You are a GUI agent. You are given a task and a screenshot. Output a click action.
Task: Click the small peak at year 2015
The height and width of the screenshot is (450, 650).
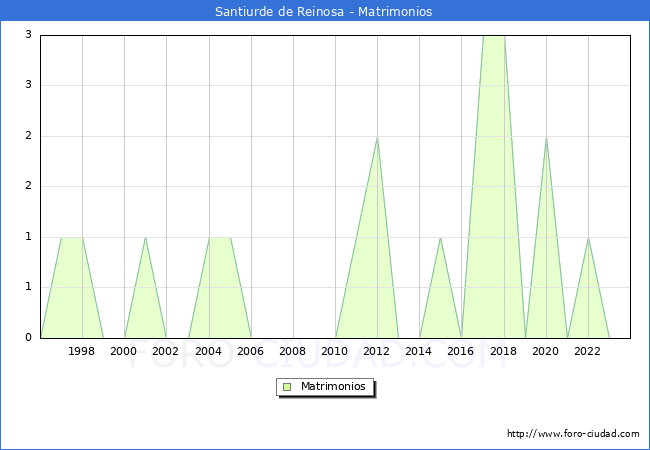(x=440, y=238)
